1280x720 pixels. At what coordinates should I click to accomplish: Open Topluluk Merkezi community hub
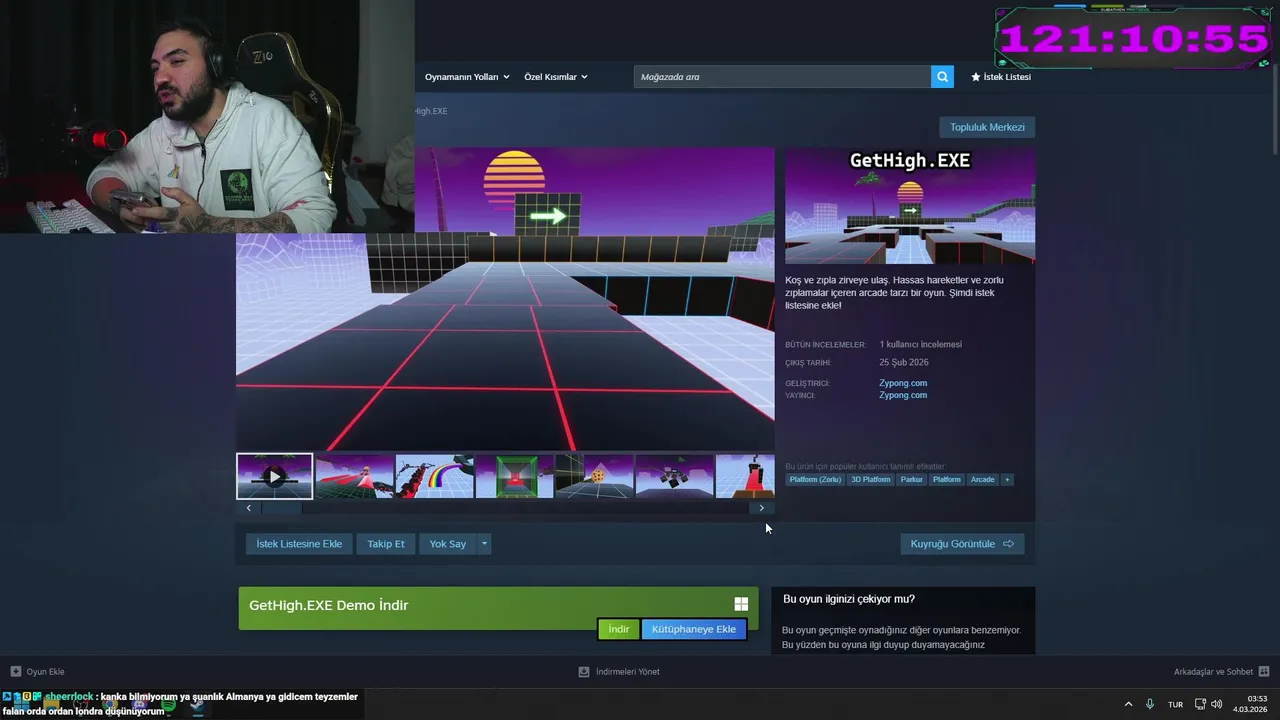click(x=987, y=127)
